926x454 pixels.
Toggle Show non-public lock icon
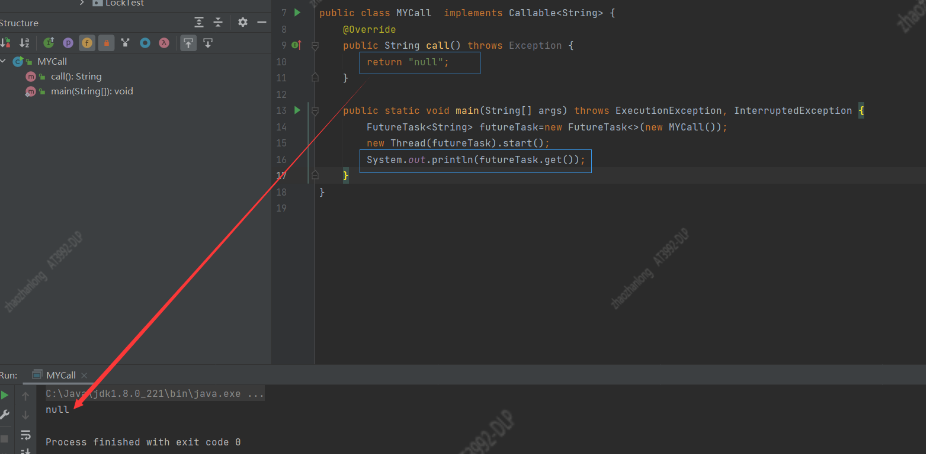(106, 43)
